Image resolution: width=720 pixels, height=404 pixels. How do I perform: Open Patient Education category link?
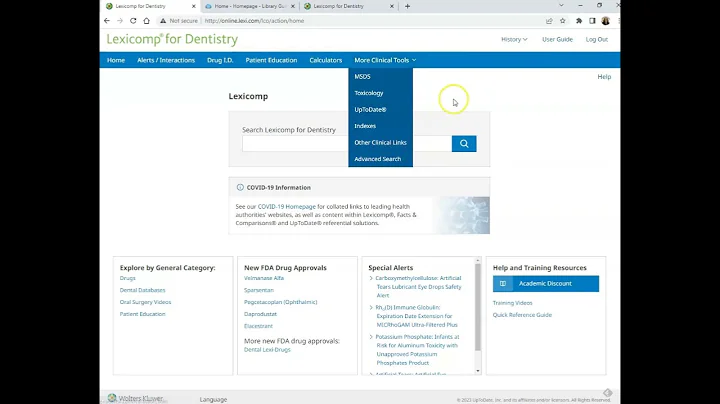tap(142, 314)
